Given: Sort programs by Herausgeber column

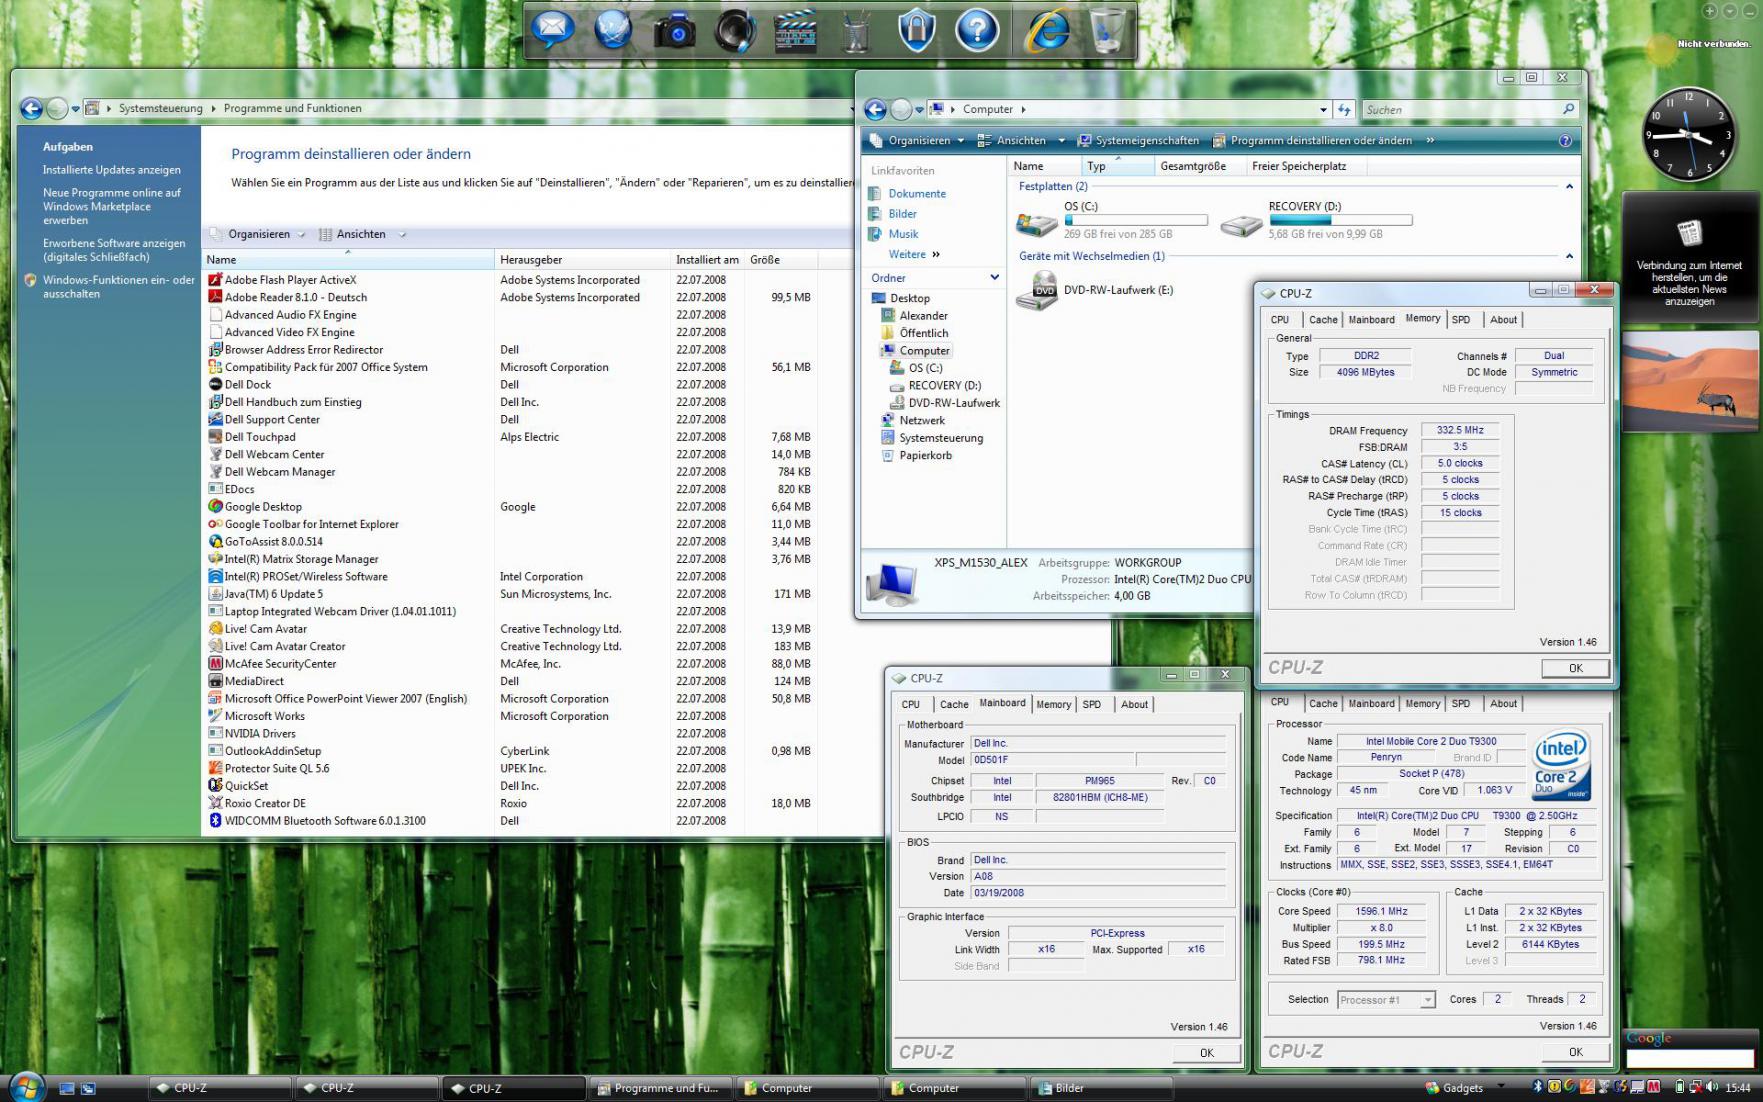Looking at the screenshot, I should [x=582, y=260].
